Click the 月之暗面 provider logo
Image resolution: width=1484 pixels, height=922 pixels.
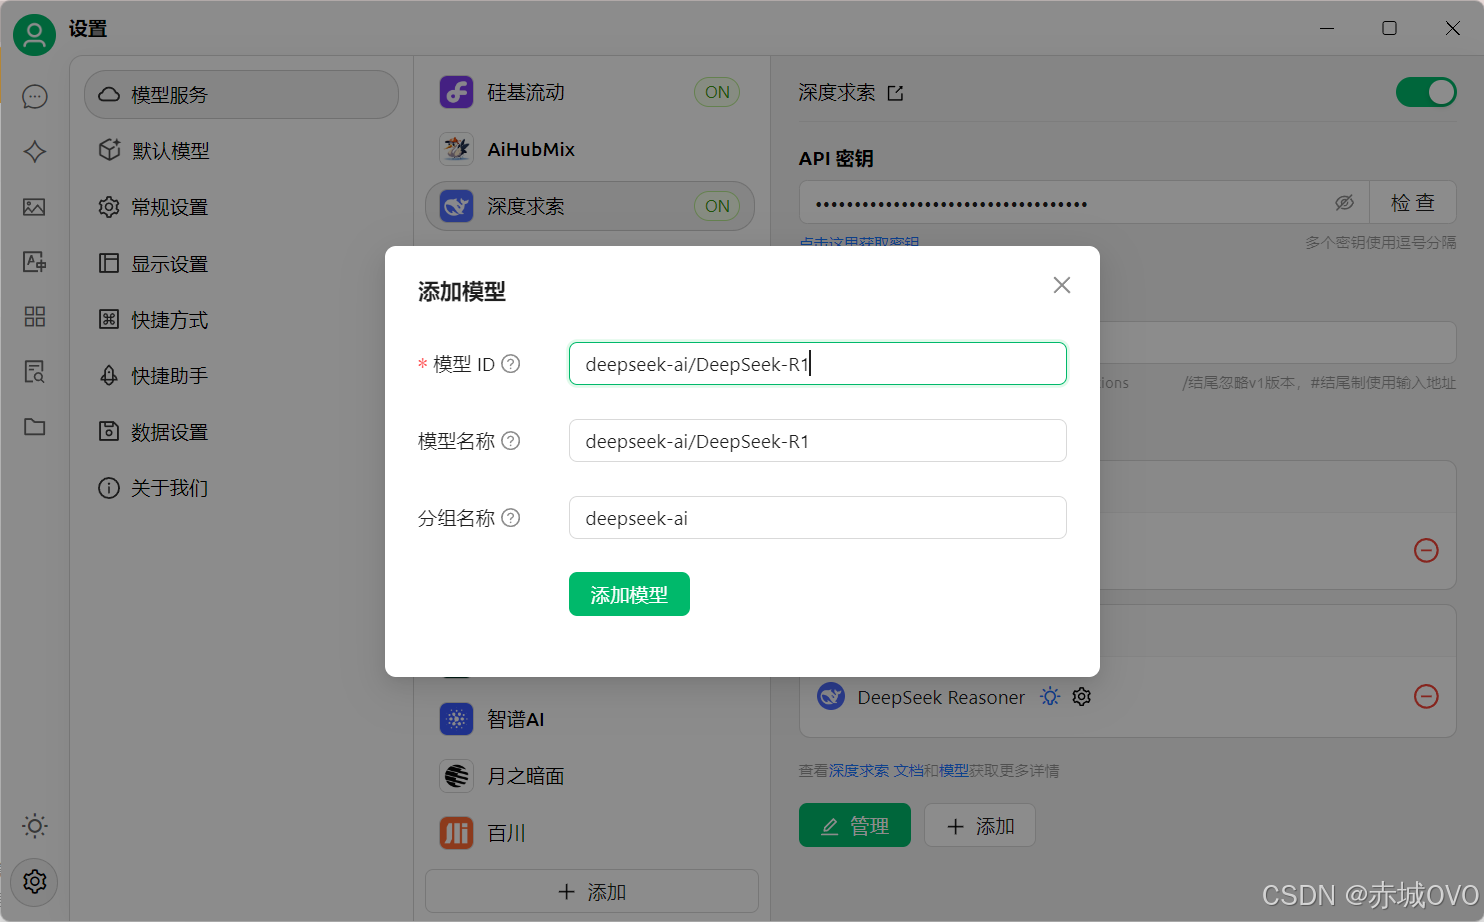[457, 776]
